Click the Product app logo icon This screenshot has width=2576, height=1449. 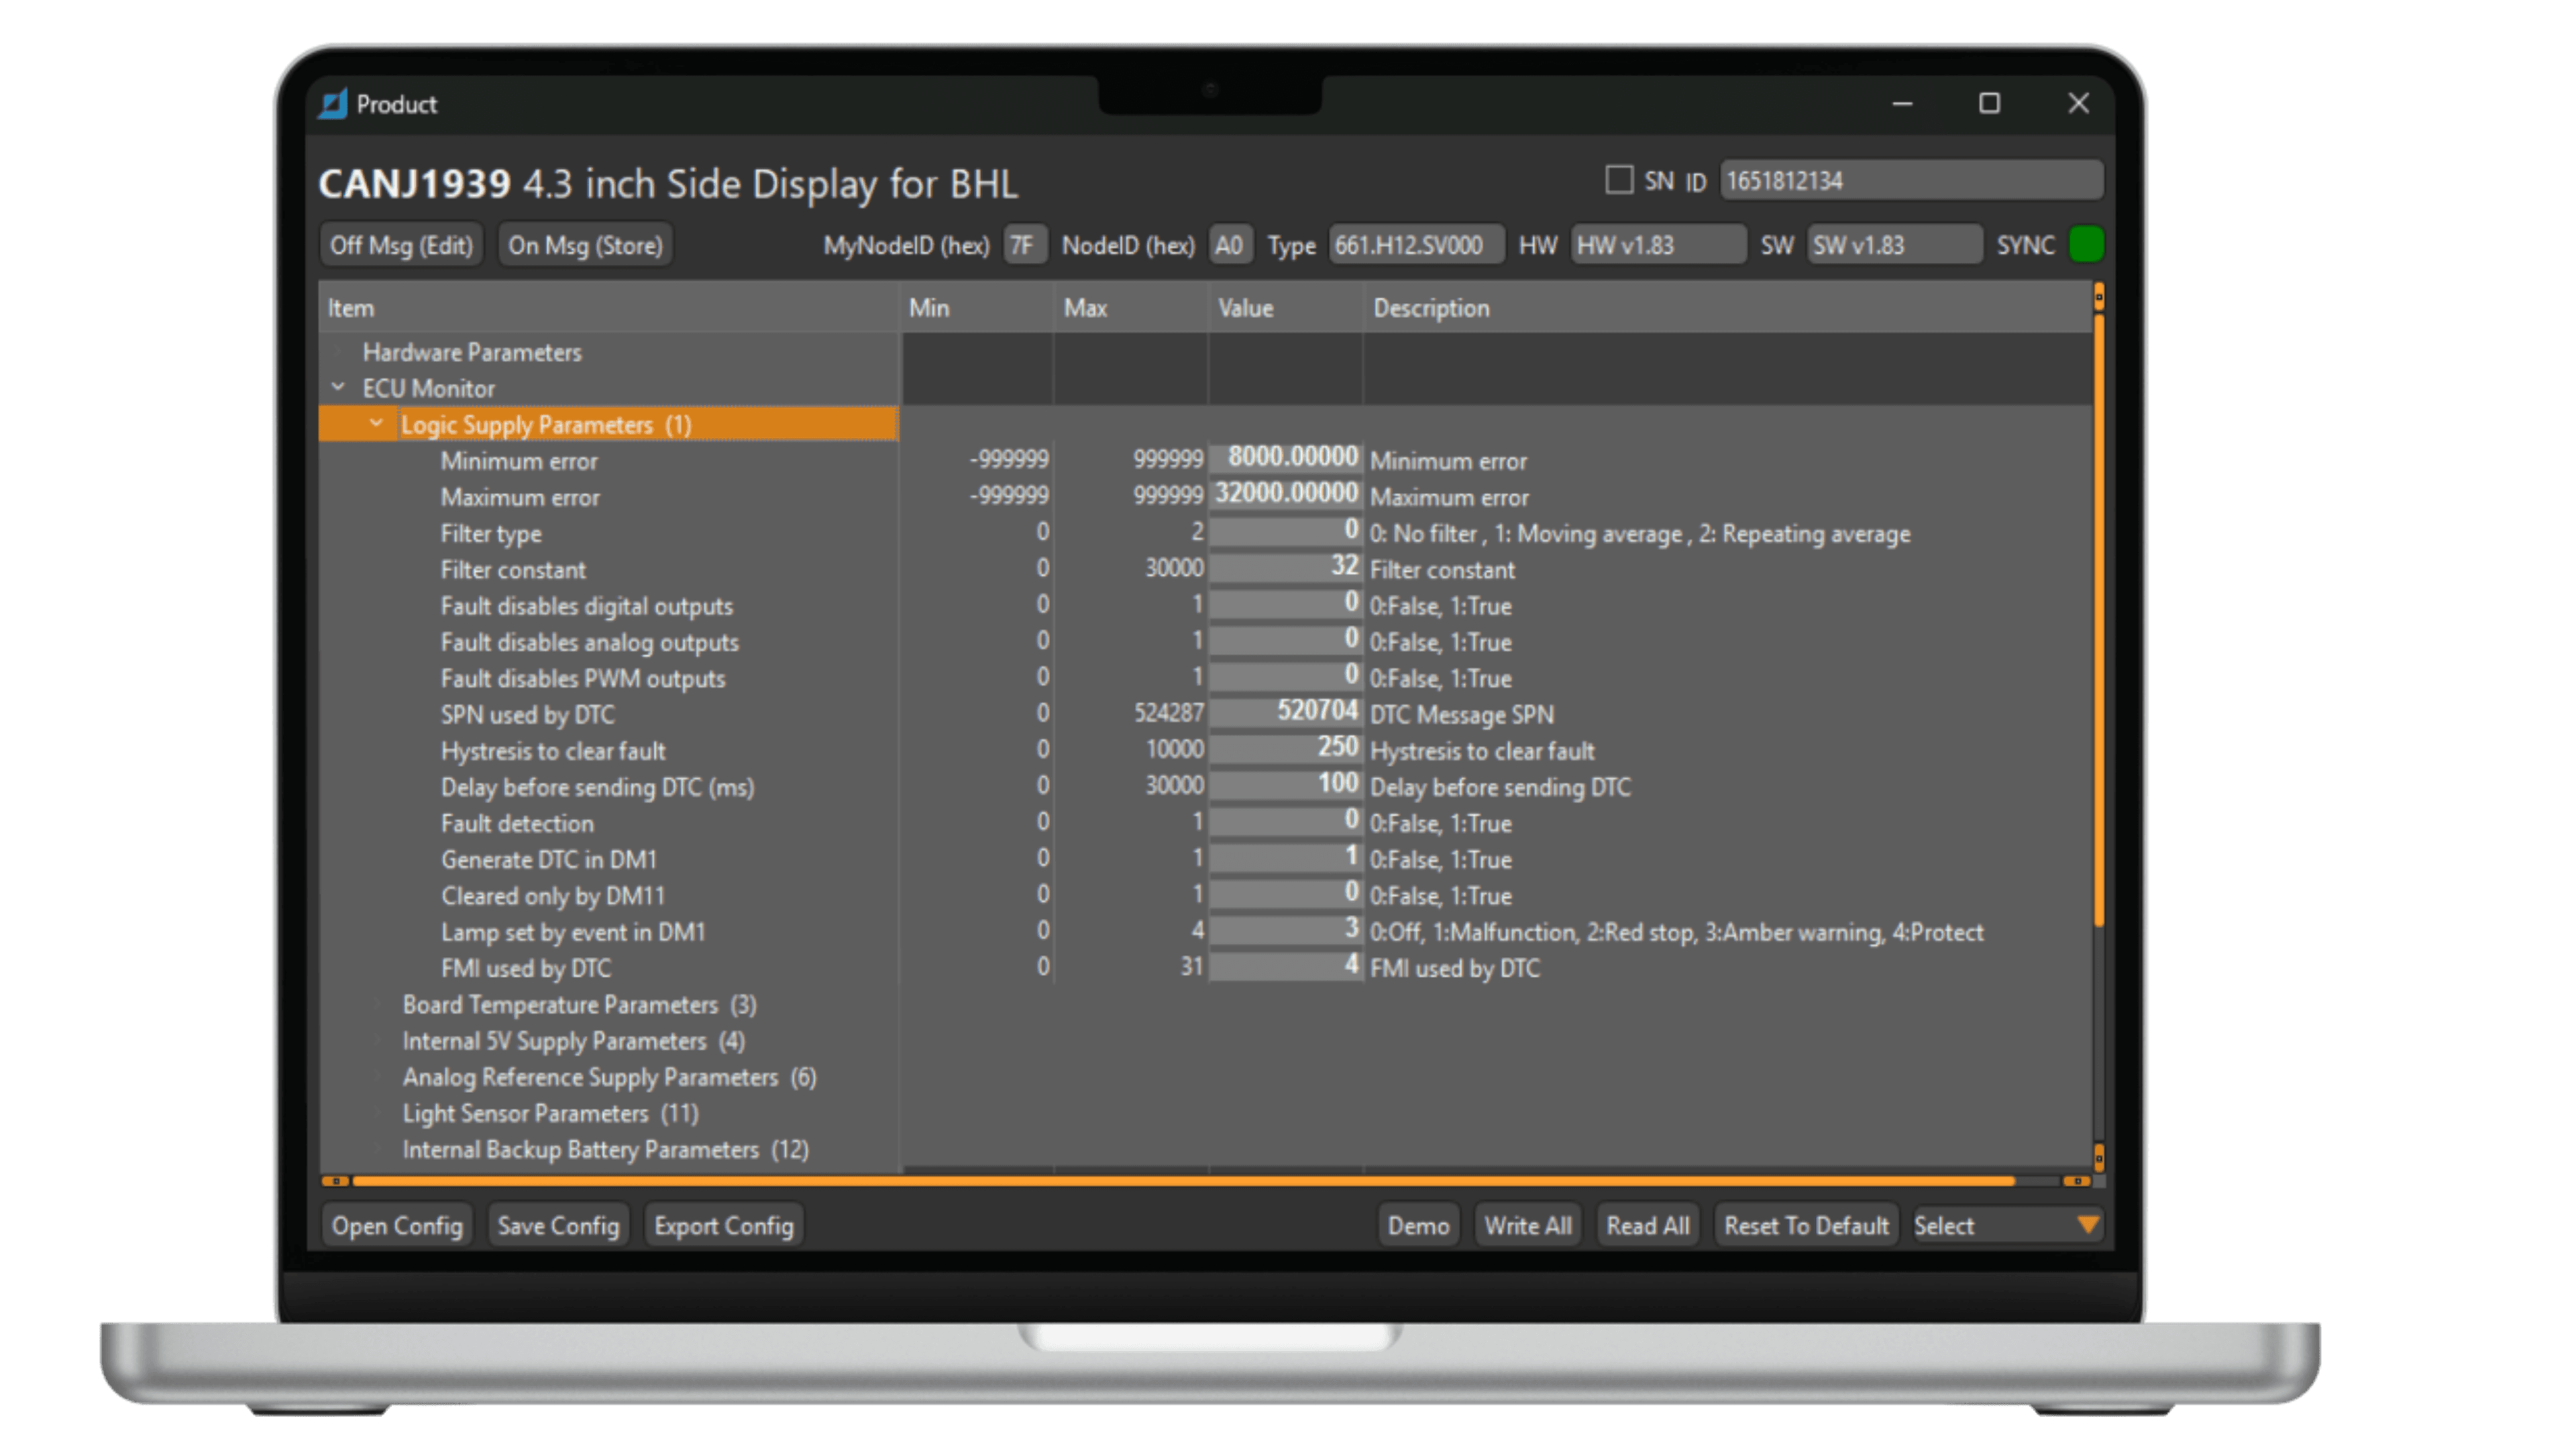pyautogui.click(x=333, y=103)
